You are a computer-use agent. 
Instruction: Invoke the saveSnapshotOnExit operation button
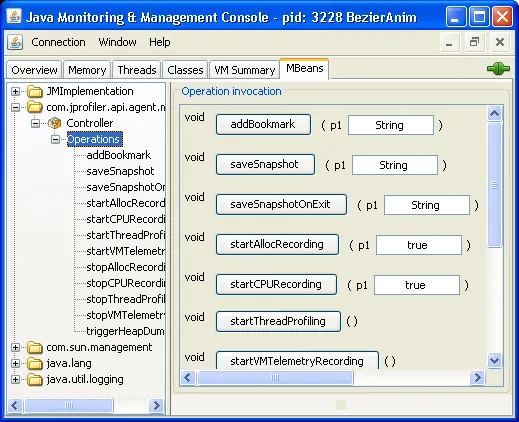click(281, 205)
